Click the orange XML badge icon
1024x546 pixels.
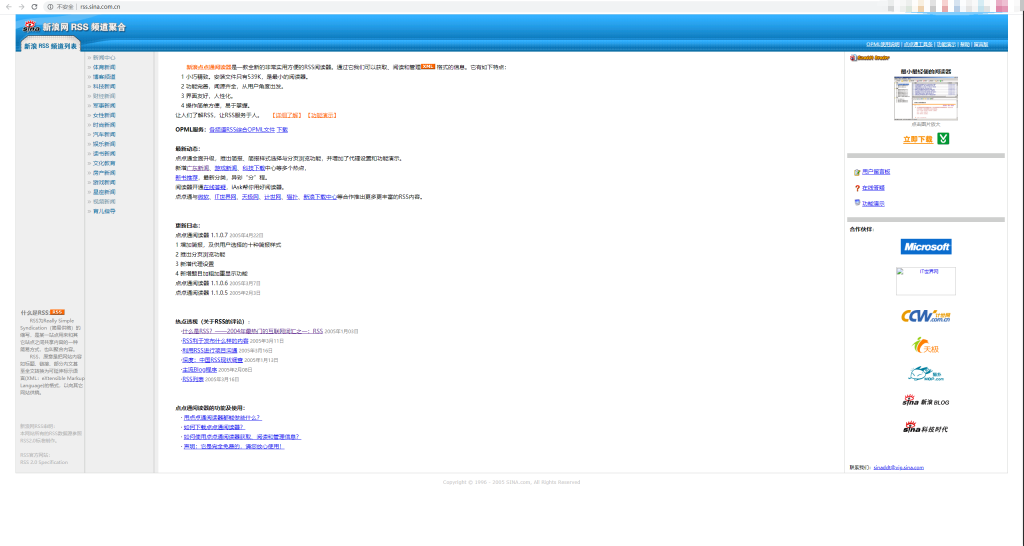(x=428, y=66)
